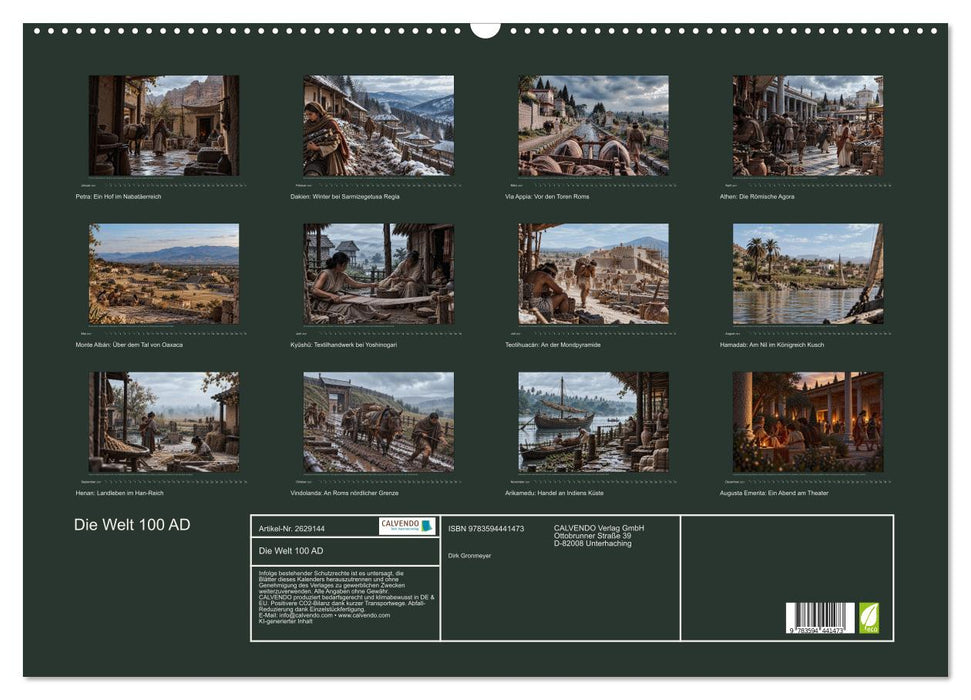Click the info@calvendo.com email line
Viewport: 971px width, 700px height.
pos(324,615)
